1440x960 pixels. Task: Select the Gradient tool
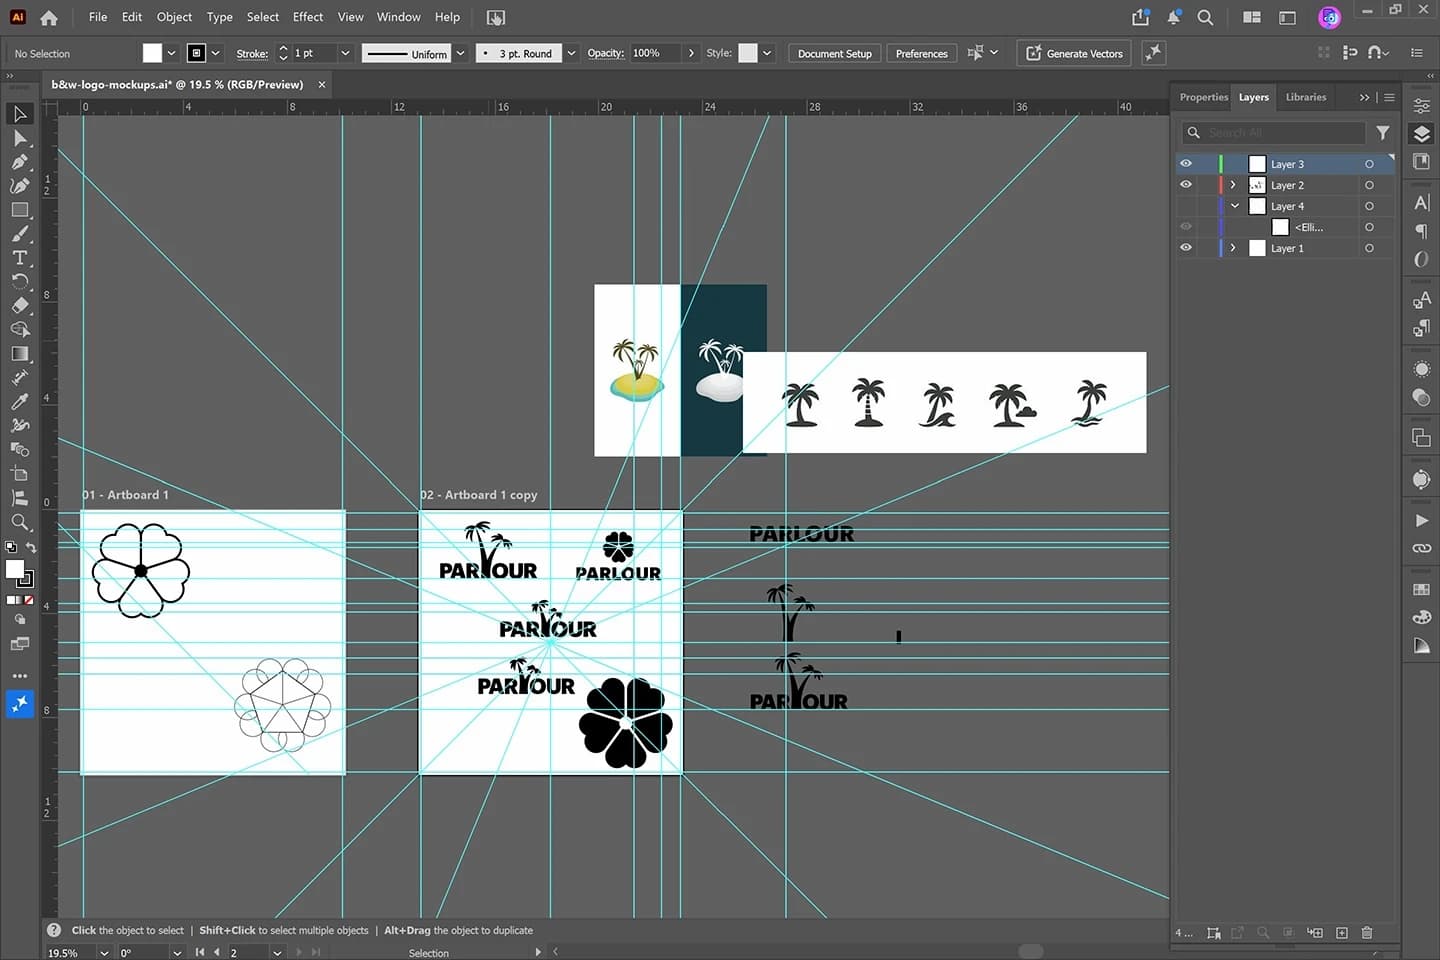coord(20,354)
